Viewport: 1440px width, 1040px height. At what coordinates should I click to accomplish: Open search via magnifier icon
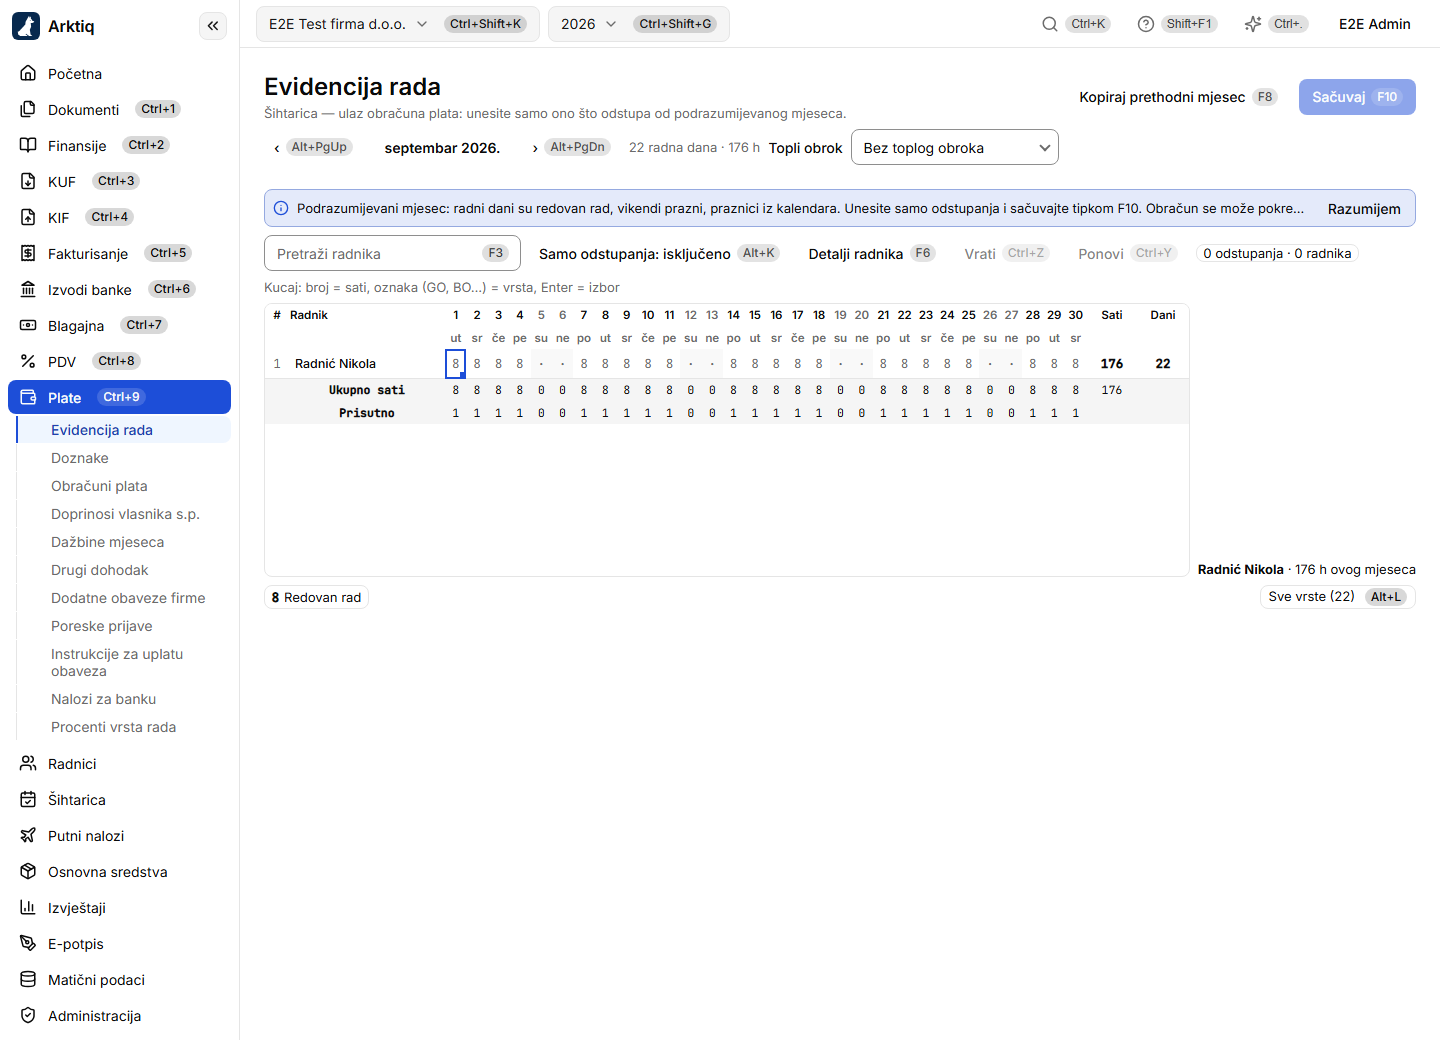coord(1049,24)
